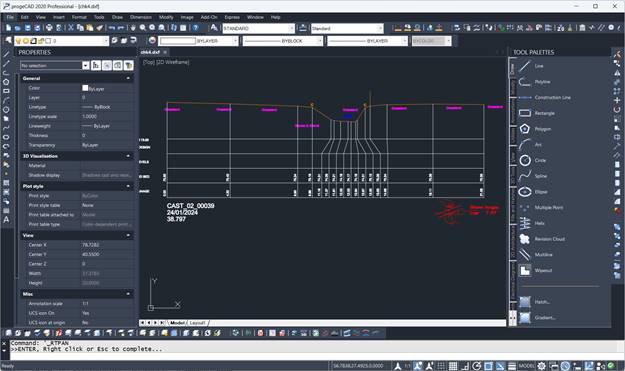
Task: Click the Helix tool icon
Action: pyautogui.click(x=525, y=223)
